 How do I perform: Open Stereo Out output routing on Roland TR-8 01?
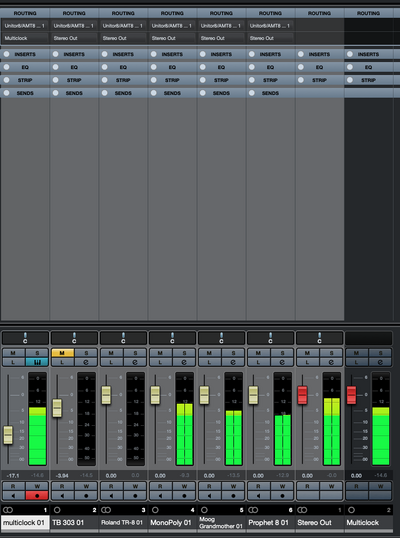coord(123,38)
